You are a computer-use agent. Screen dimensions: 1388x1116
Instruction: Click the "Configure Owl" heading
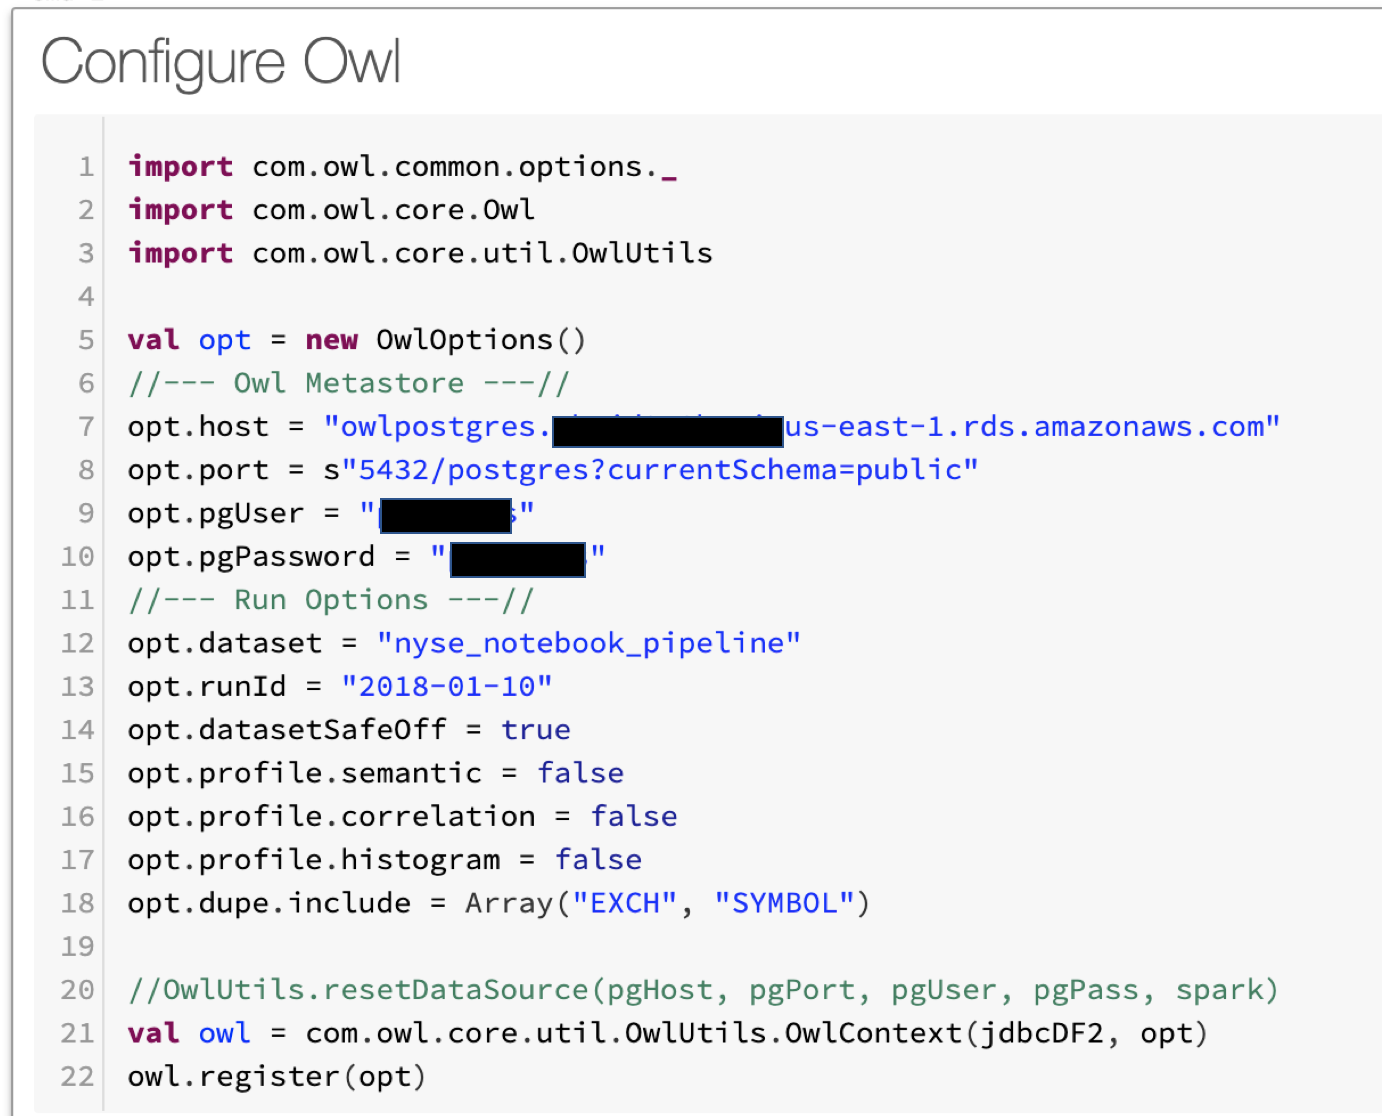click(x=221, y=62)
